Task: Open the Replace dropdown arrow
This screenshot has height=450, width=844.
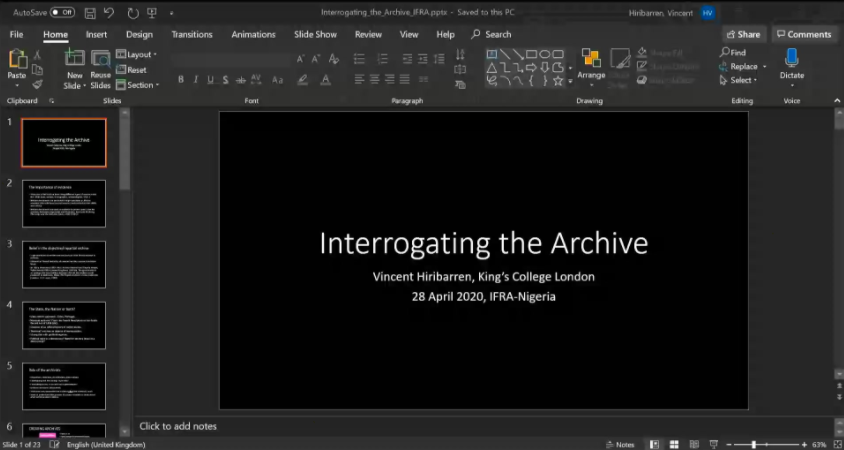Action: 764,67
